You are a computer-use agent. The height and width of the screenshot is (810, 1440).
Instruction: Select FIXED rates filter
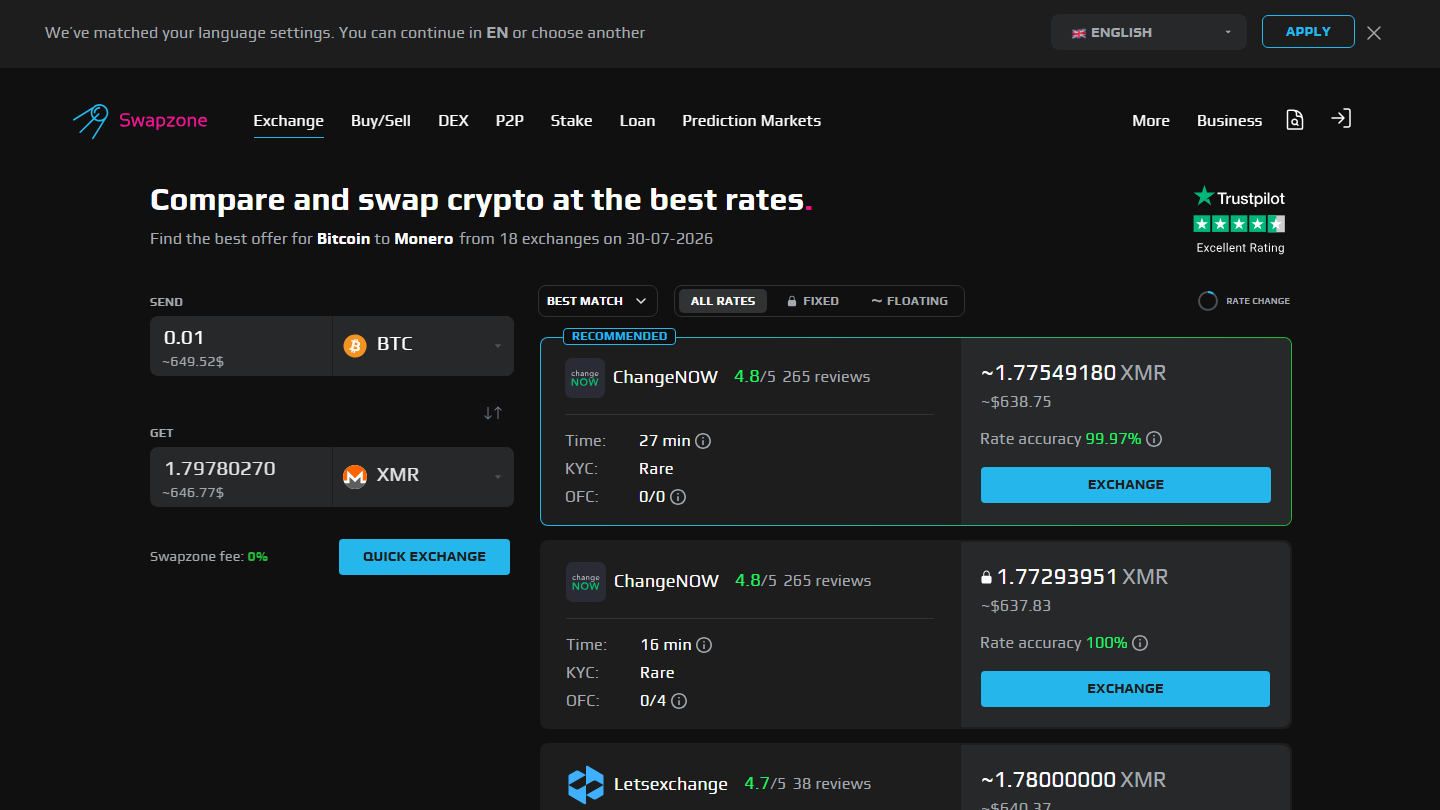tap(812, 301)
